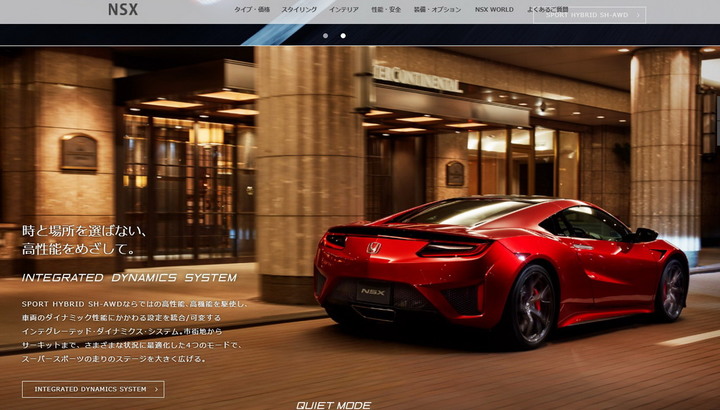
Task: Open the スタイリング menu item
Action: [299, 10]
